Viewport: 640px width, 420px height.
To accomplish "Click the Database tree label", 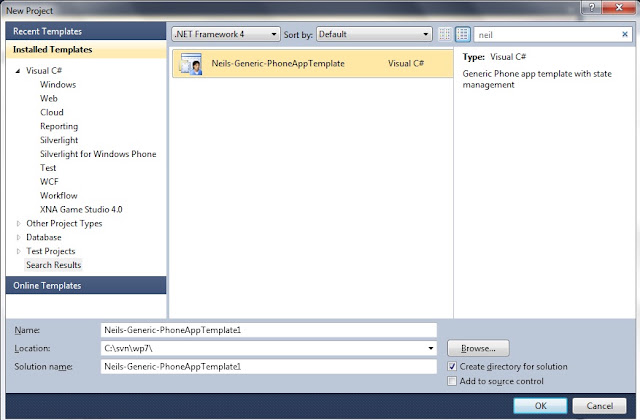I will (x=44, y=237).
